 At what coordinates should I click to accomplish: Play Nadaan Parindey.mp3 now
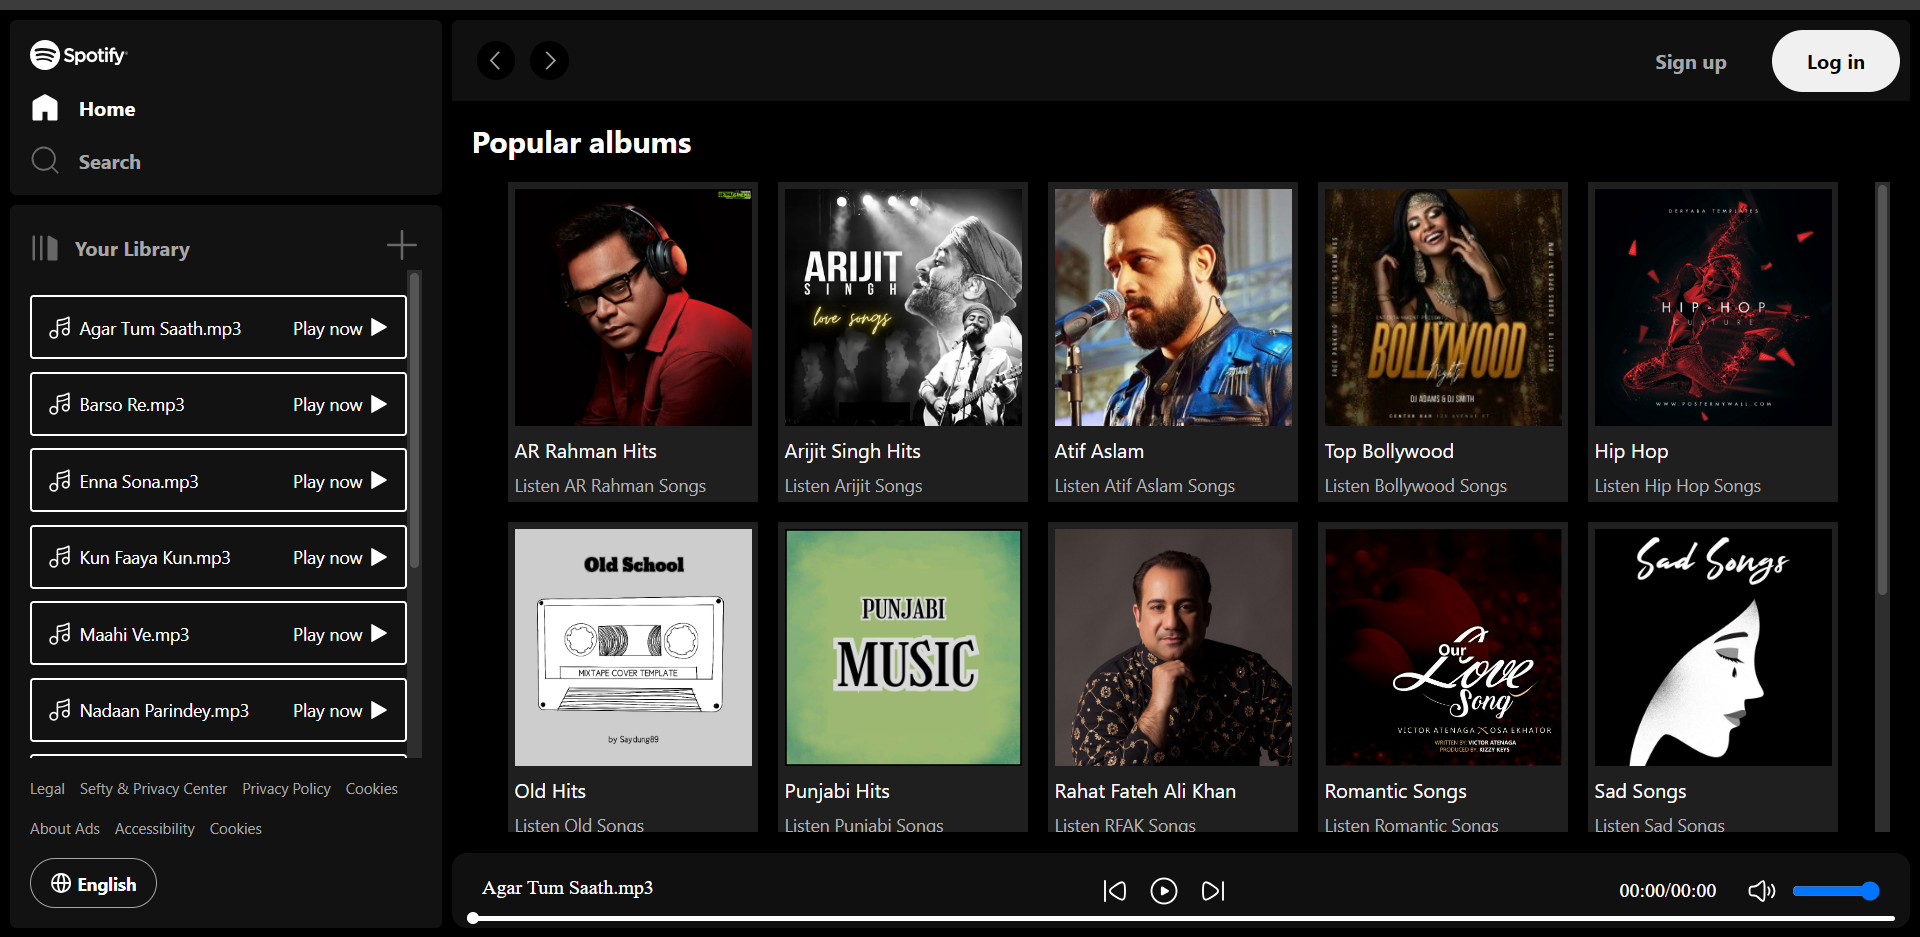click(339, 710)
